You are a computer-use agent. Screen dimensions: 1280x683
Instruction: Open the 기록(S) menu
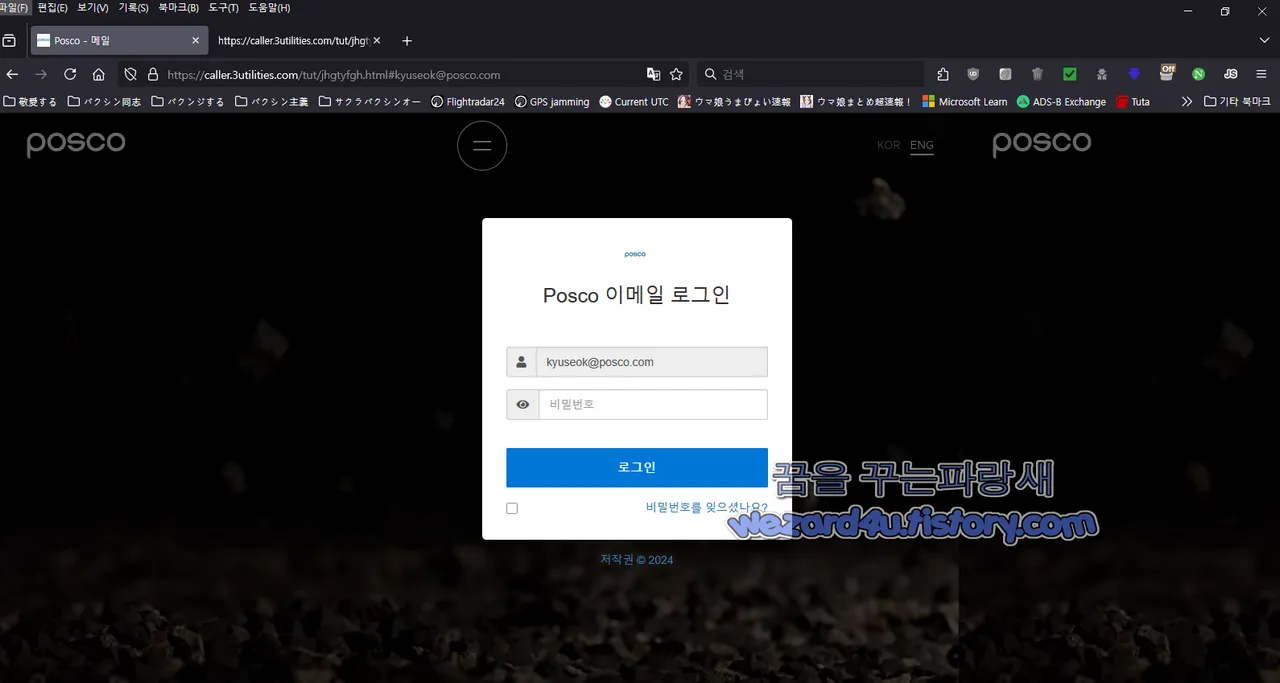133,8
